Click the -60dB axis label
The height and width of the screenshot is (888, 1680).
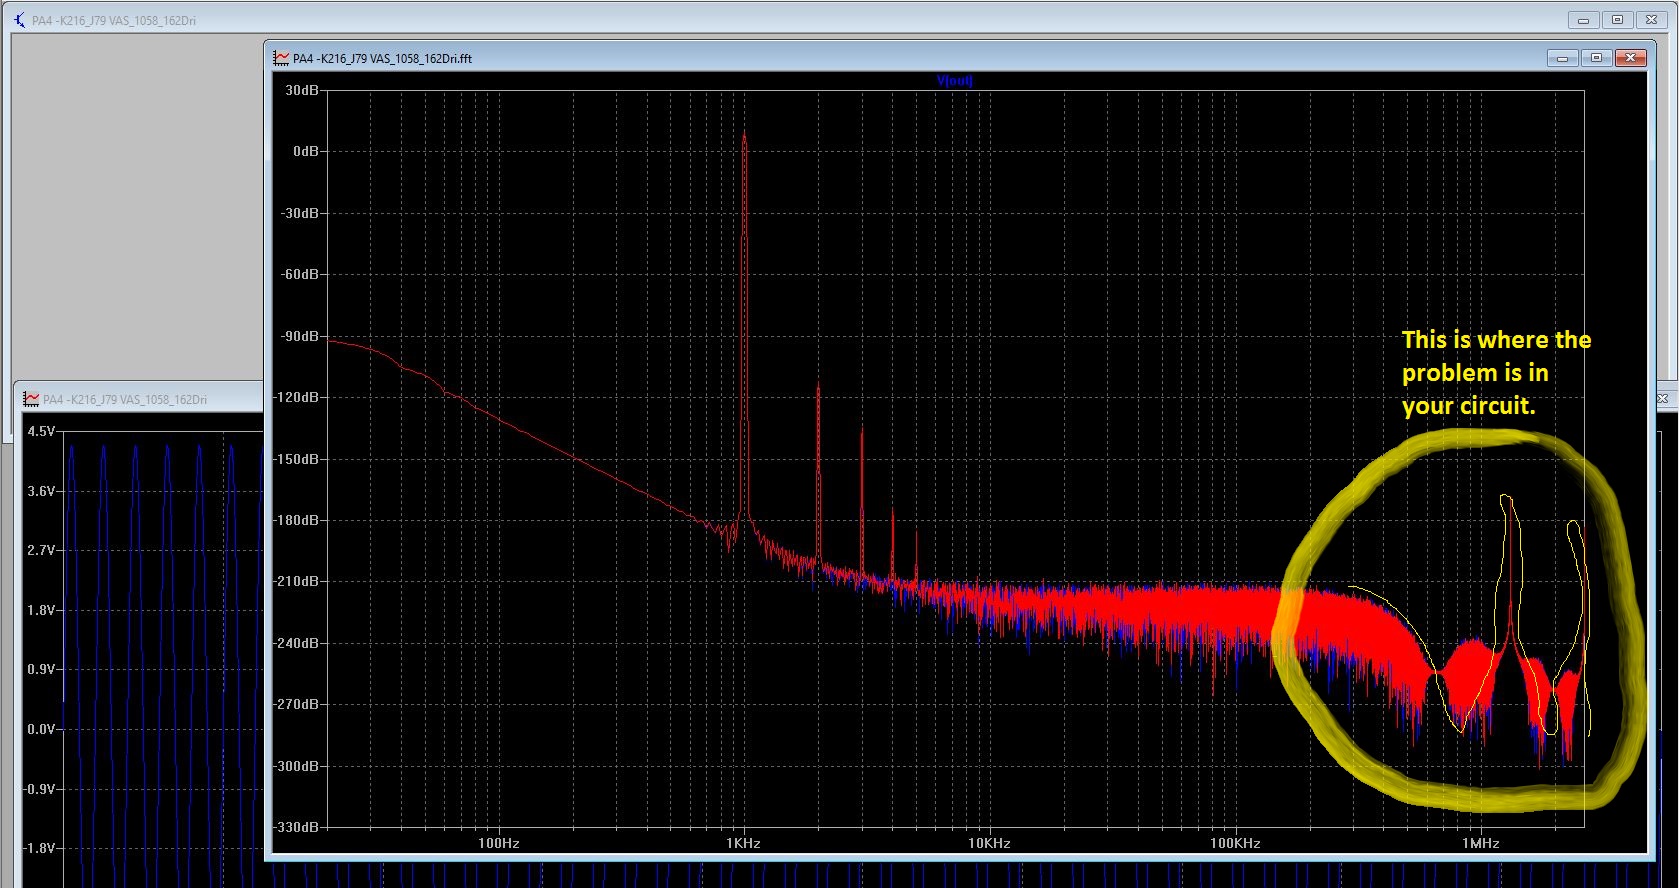[300, 274]
